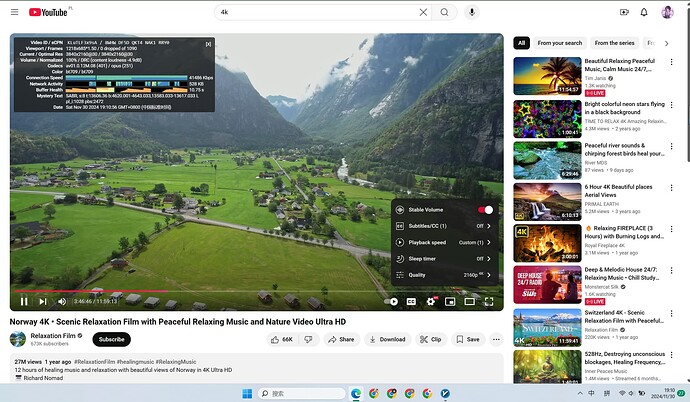Open the notifications bell
The height and width of the screenshot is (402, 690).
coord(644,12)
